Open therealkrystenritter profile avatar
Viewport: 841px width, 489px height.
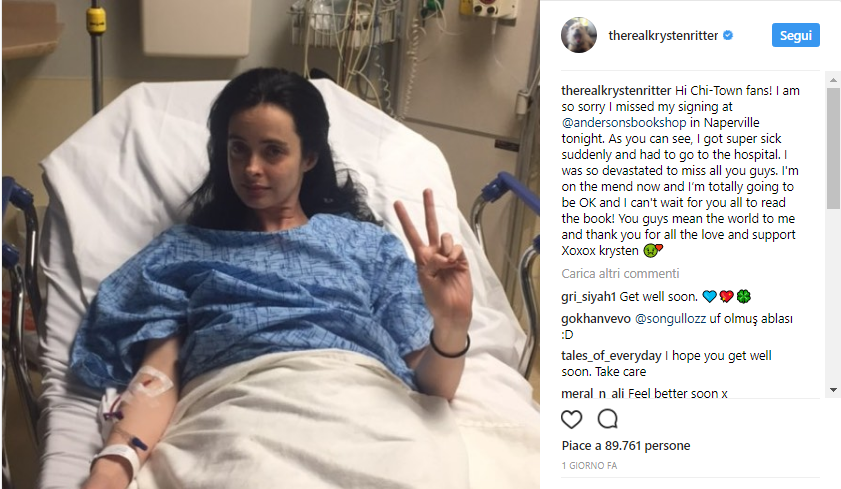click(x=579, y=35)
